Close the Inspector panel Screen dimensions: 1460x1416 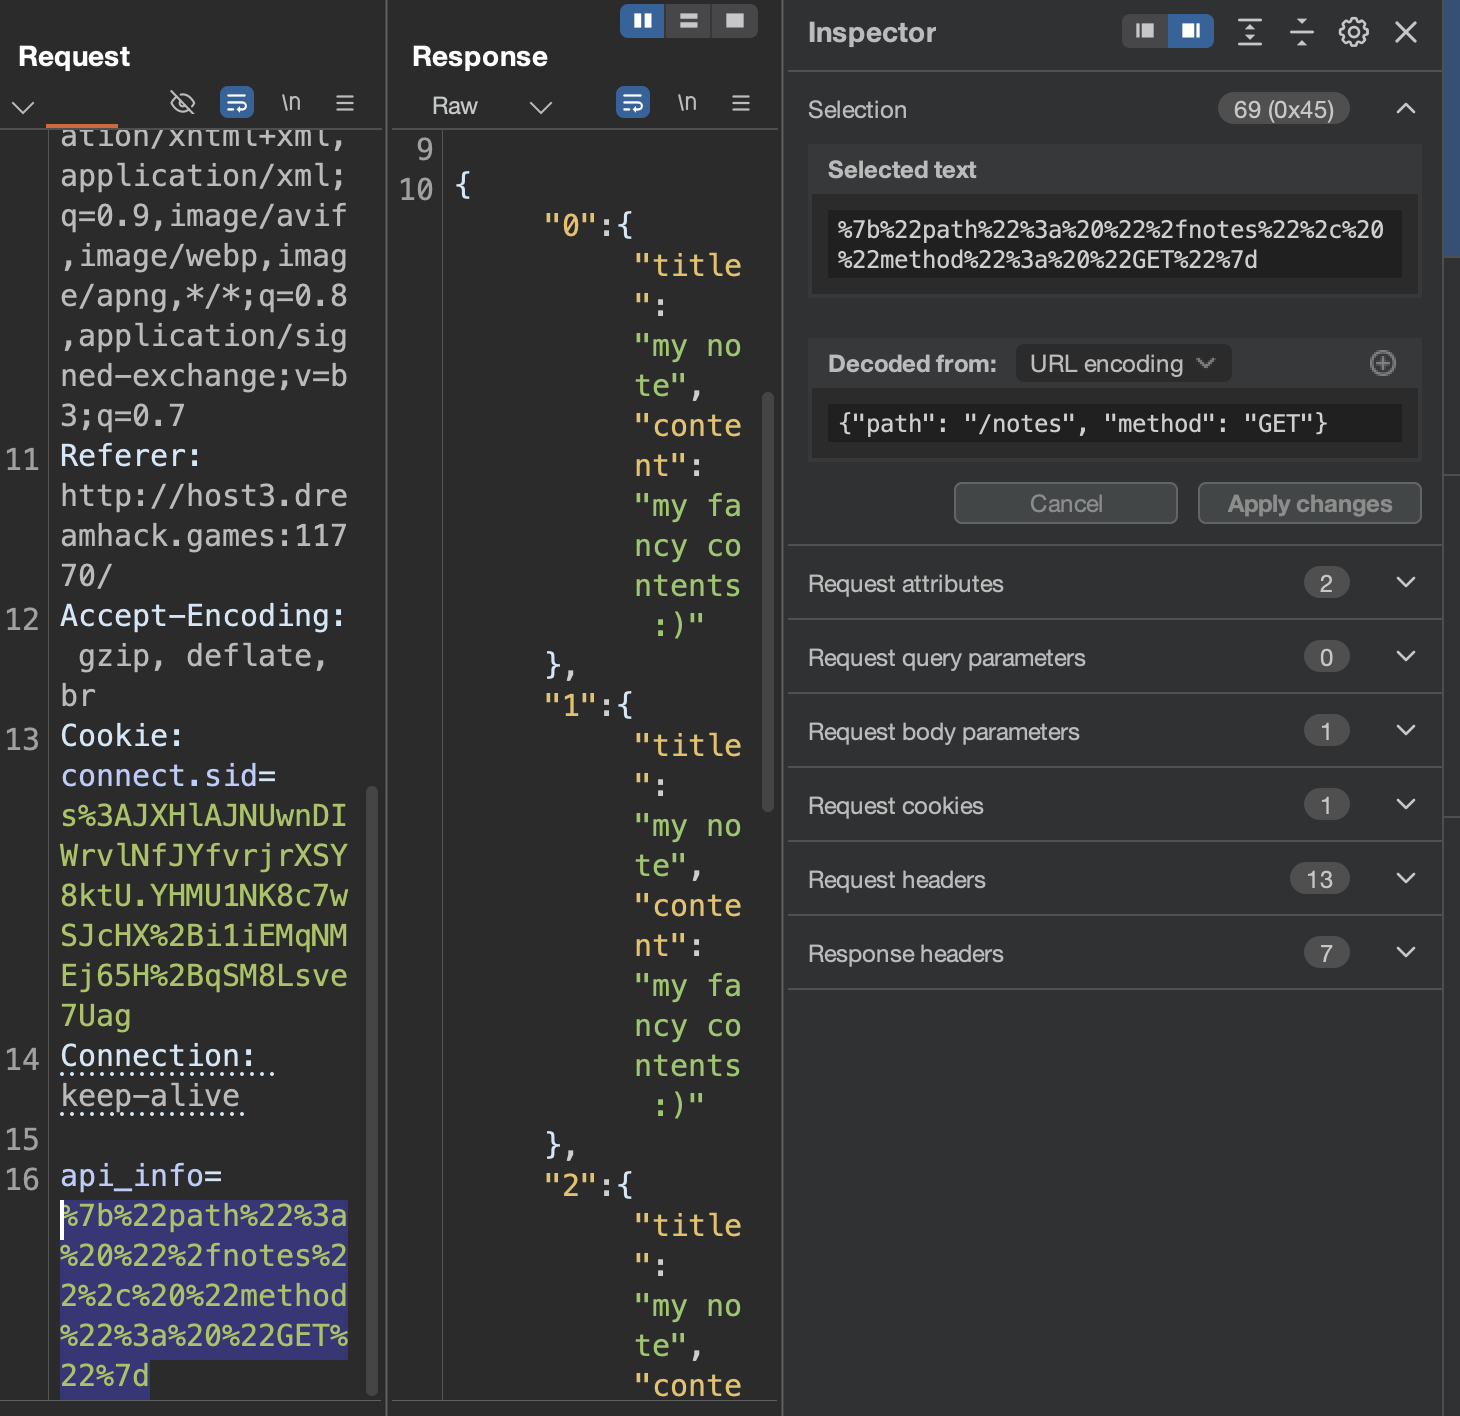click(x=1406, y=32)
